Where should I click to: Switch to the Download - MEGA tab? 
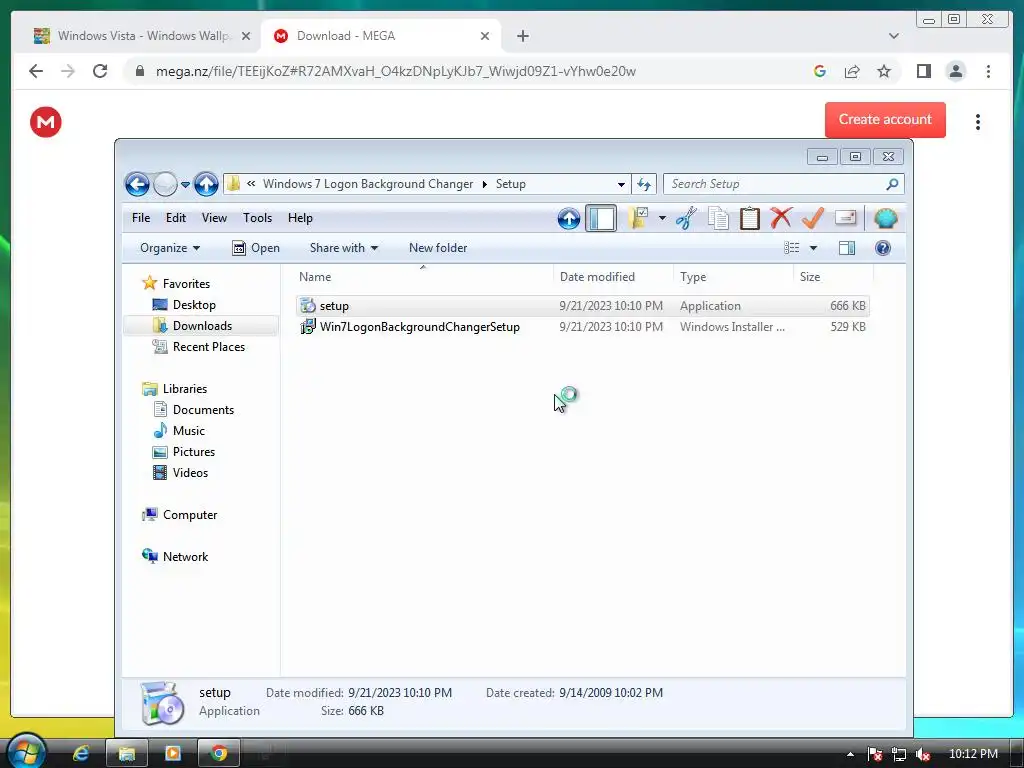click(x=381, y=36)
